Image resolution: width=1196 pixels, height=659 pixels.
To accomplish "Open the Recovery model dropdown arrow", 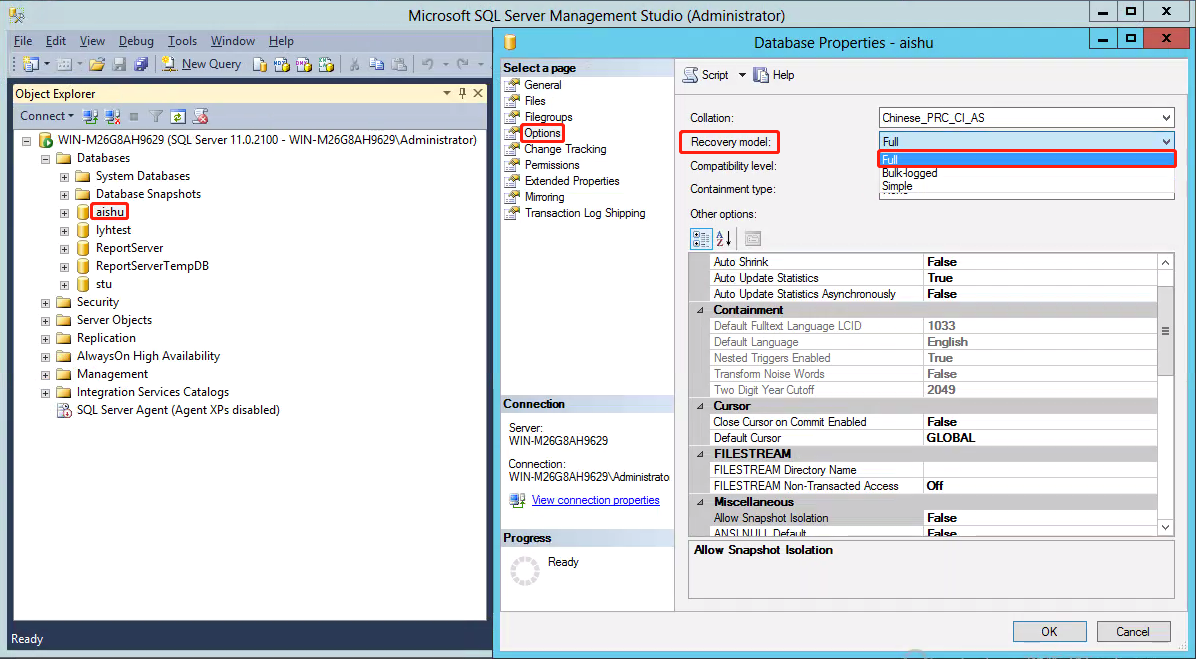I will click(x=1166, y=141).
